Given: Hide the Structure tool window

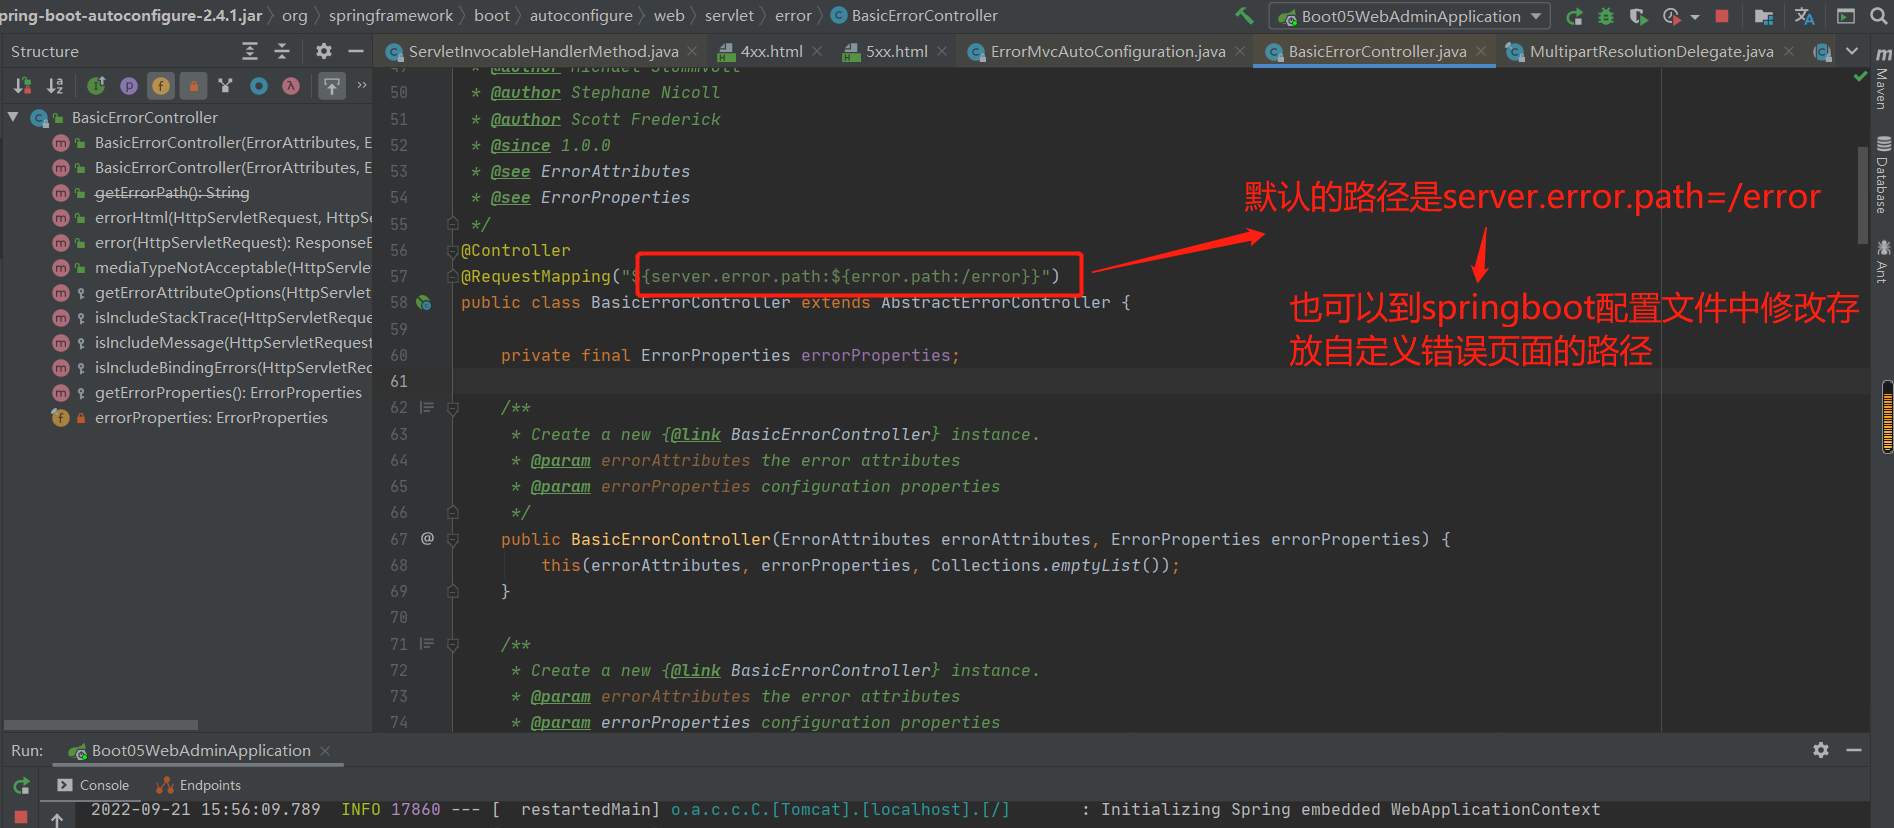Looking at the screenshot, I should click(355, 51).
